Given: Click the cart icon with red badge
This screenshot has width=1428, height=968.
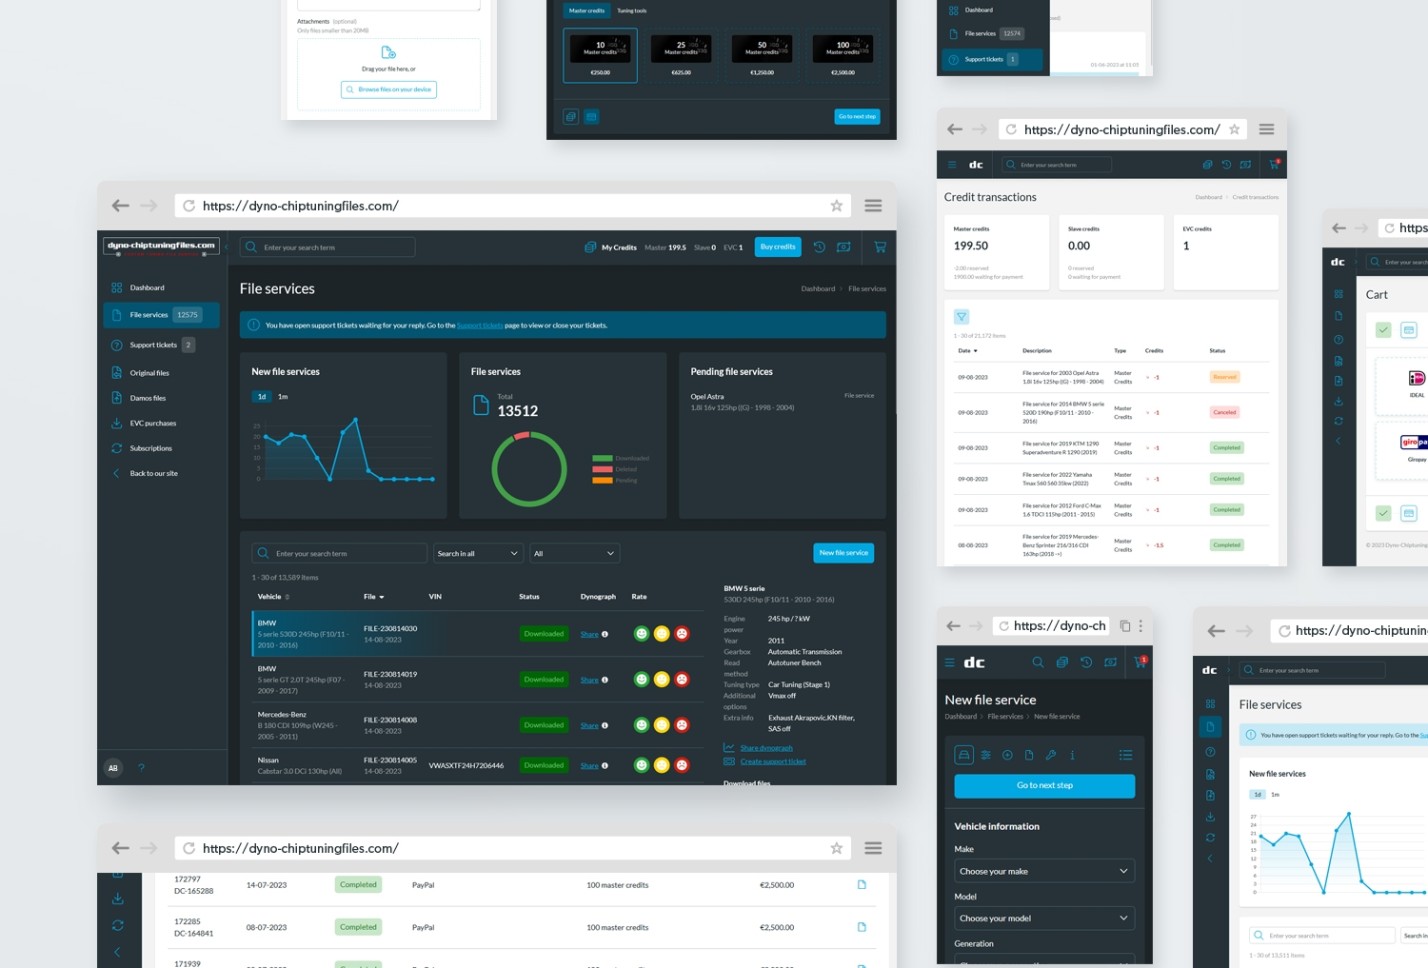Looking at the screenshot, I should [x=1141, y=662].
